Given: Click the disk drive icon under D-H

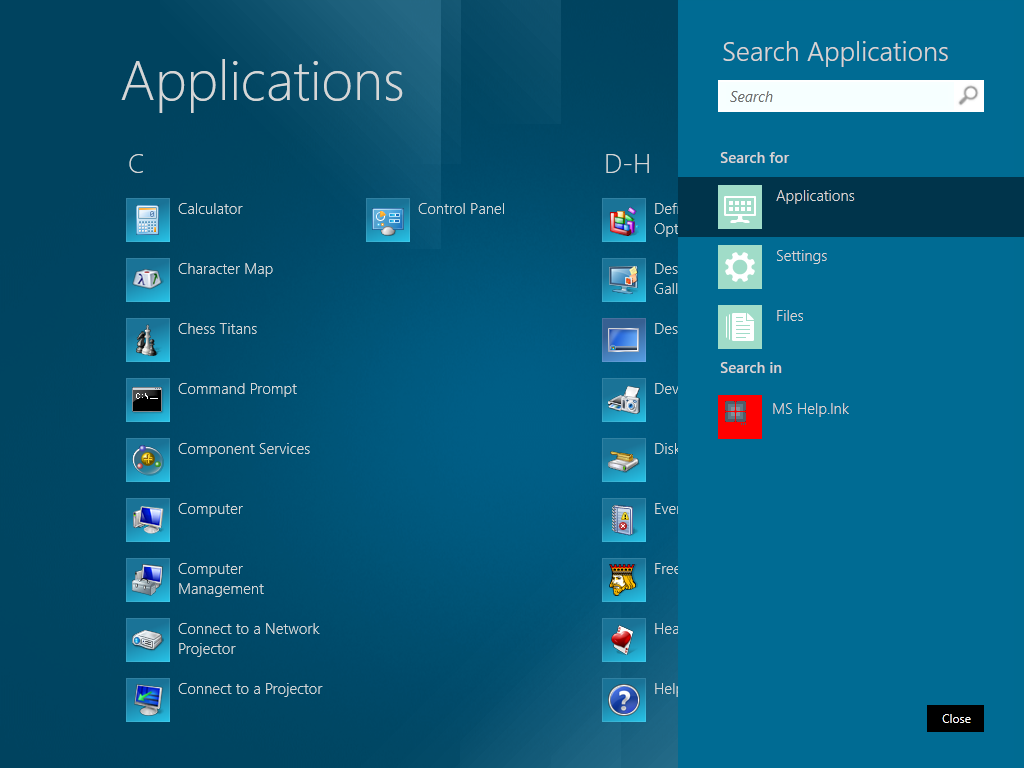Looking at the screenshot, I should click(624, 460).
